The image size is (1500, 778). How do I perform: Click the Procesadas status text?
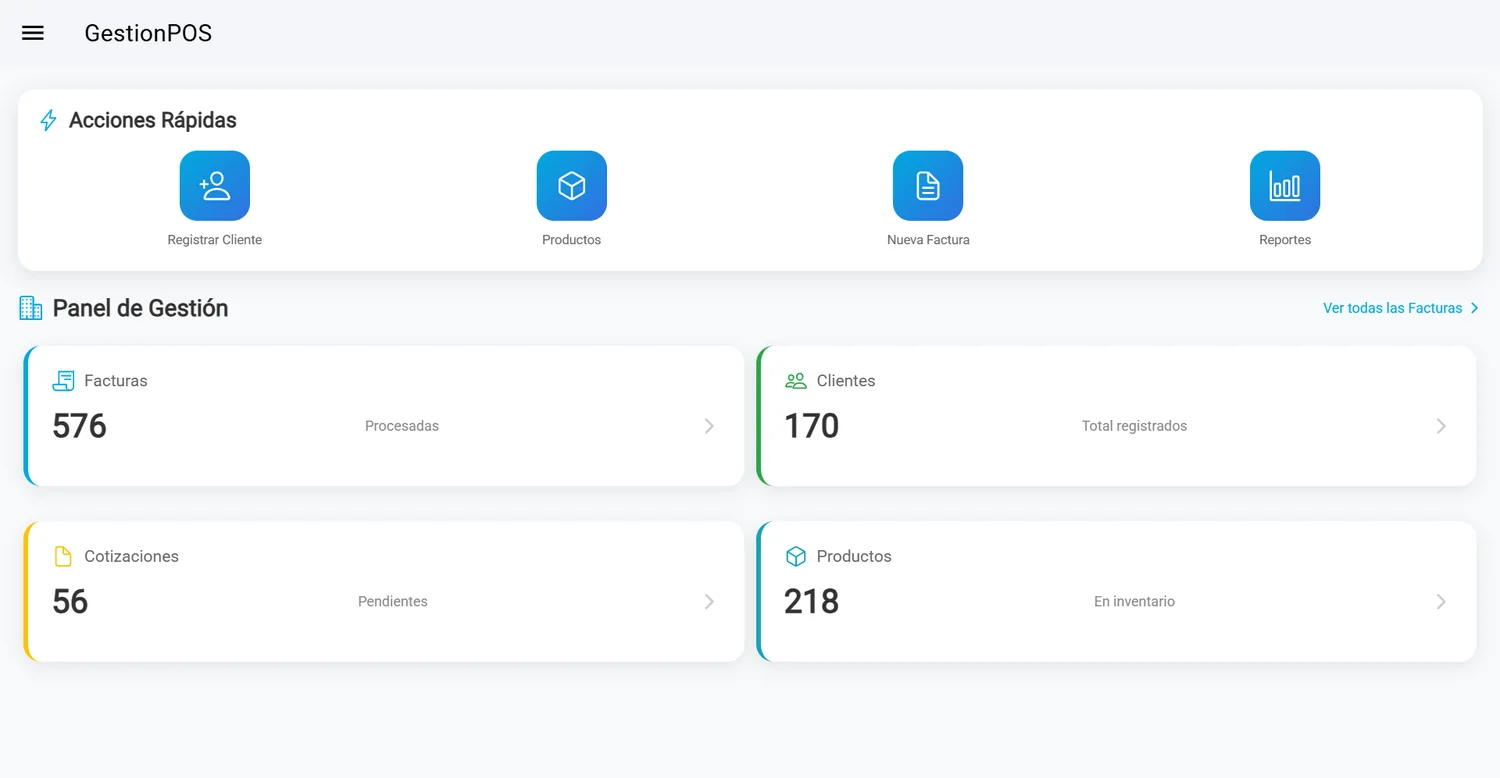point(402,426)
